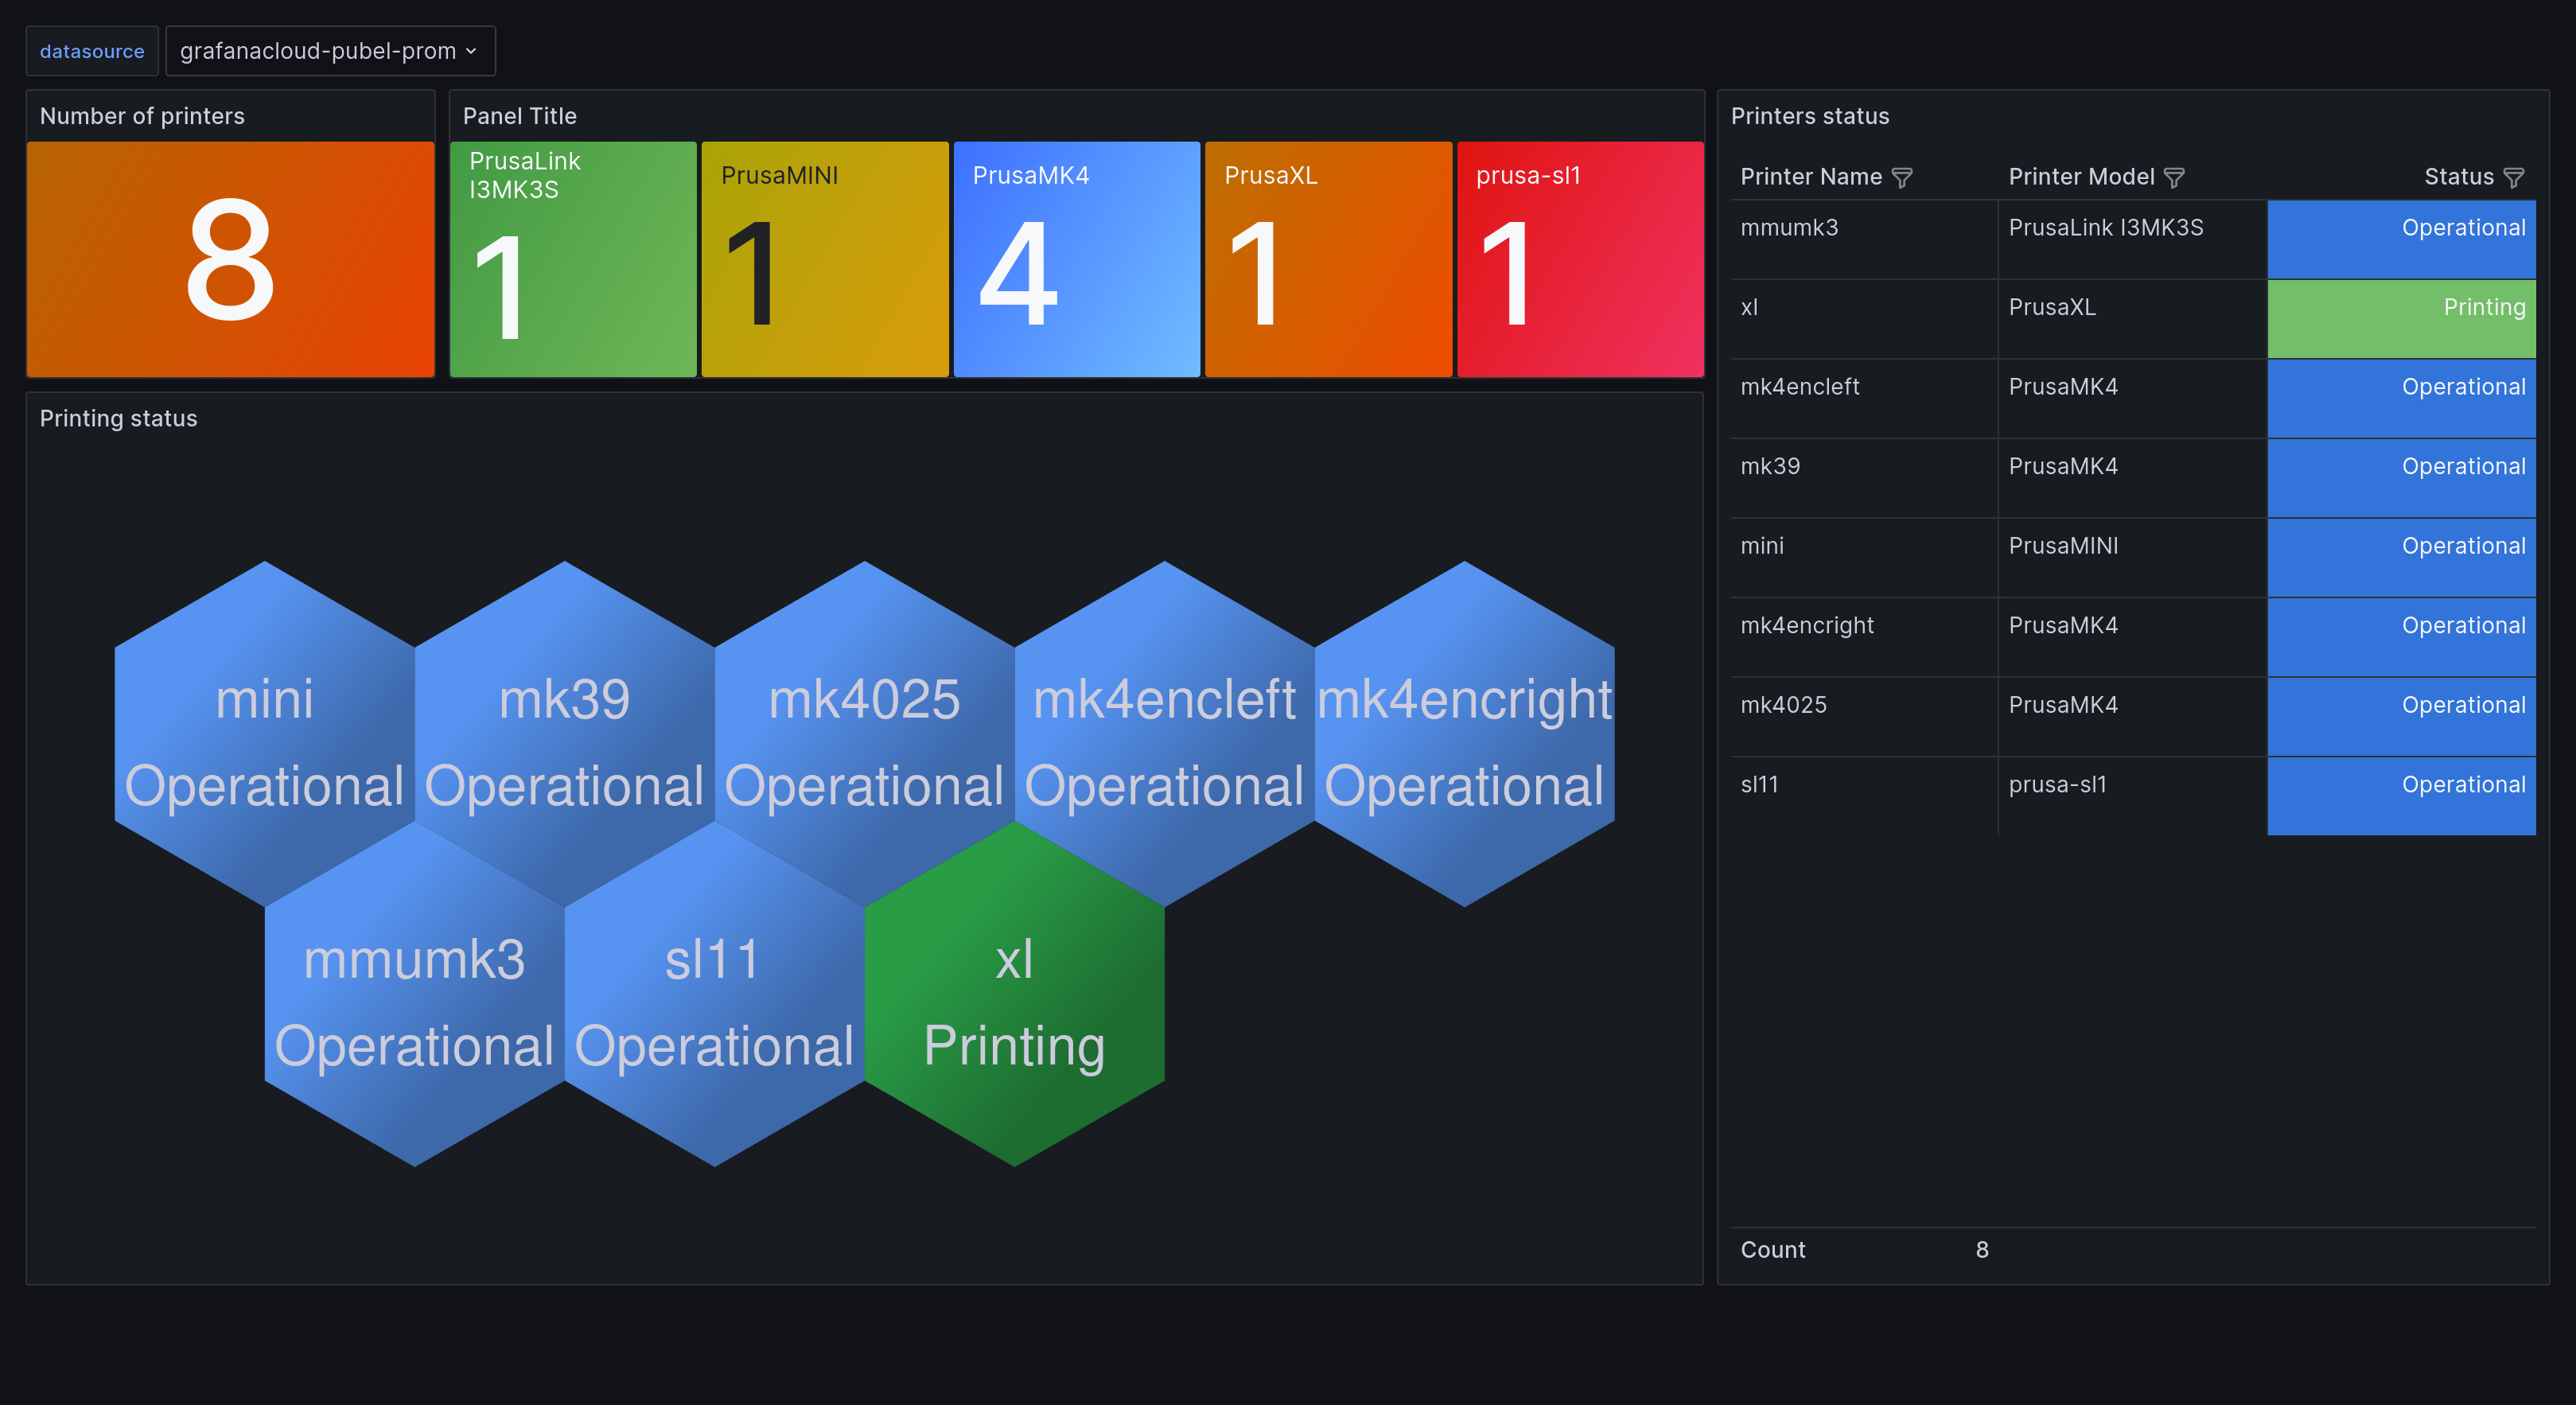Select the mini hexagon
Viewport: 2576px width, 1405px height.
point(265,734)
